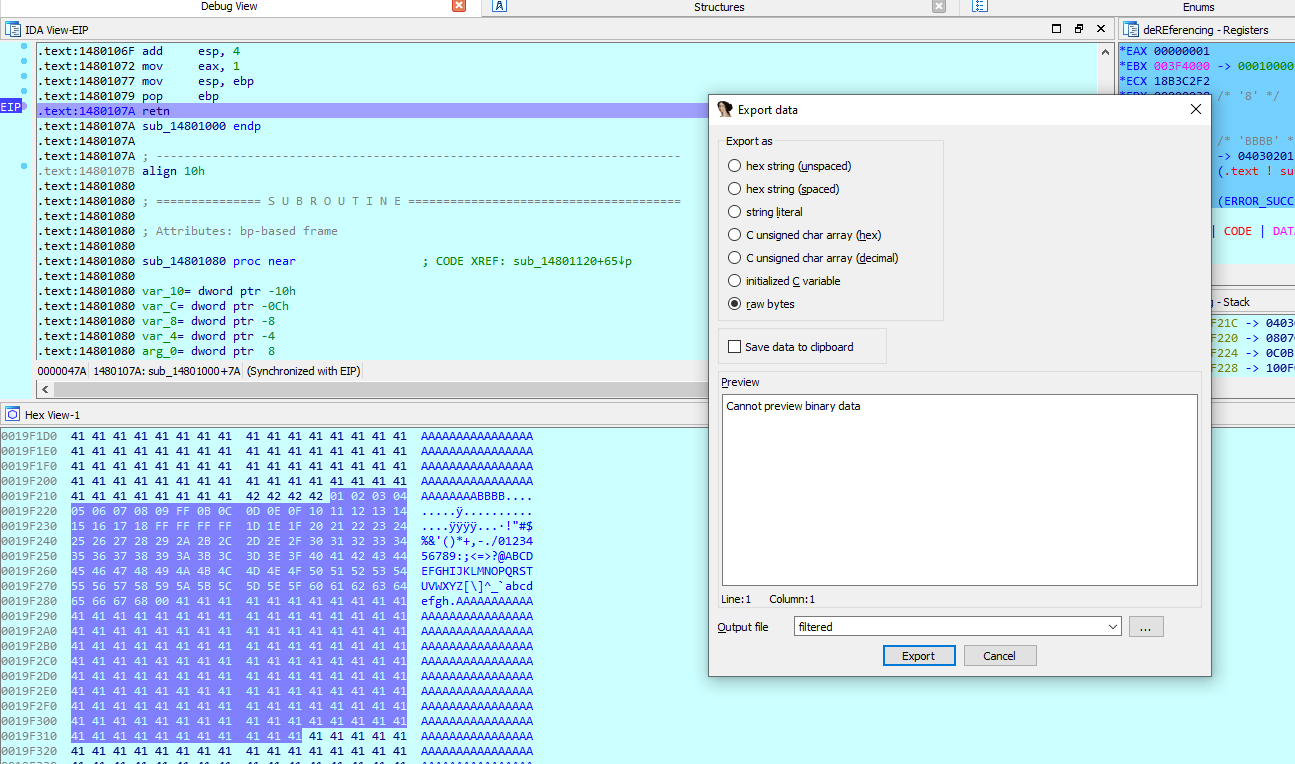Click the var_10= dword ptr -10h line

[x=219, y=291]
